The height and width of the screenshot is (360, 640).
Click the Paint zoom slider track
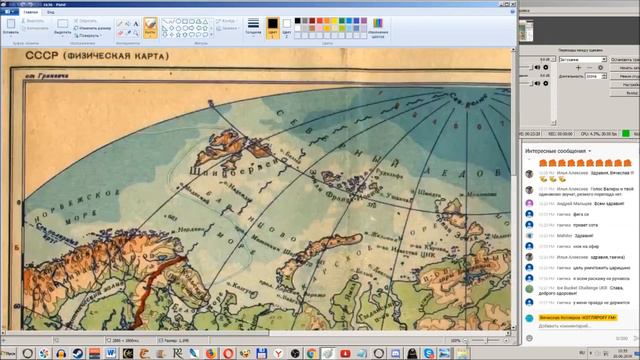click(x=486, y=340)
